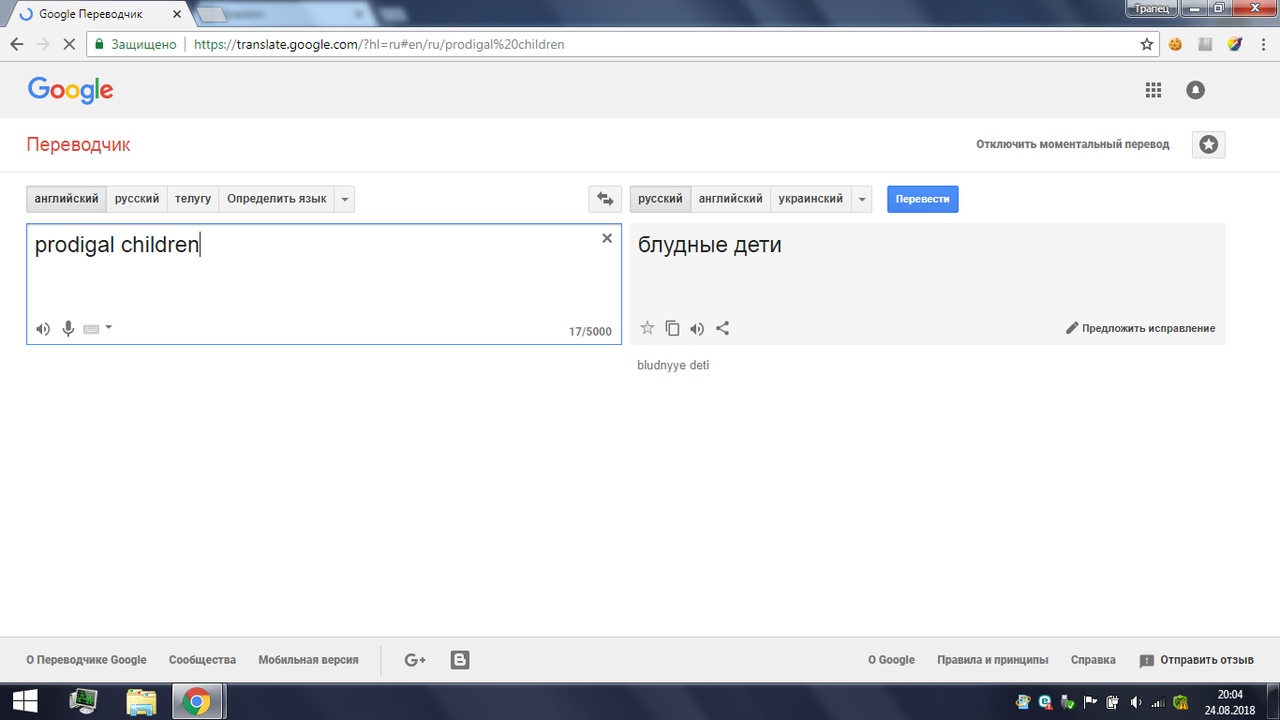1280x720 pixels.
Task: Open the phrasebook star button
Action: click(x=1209, y=145)
